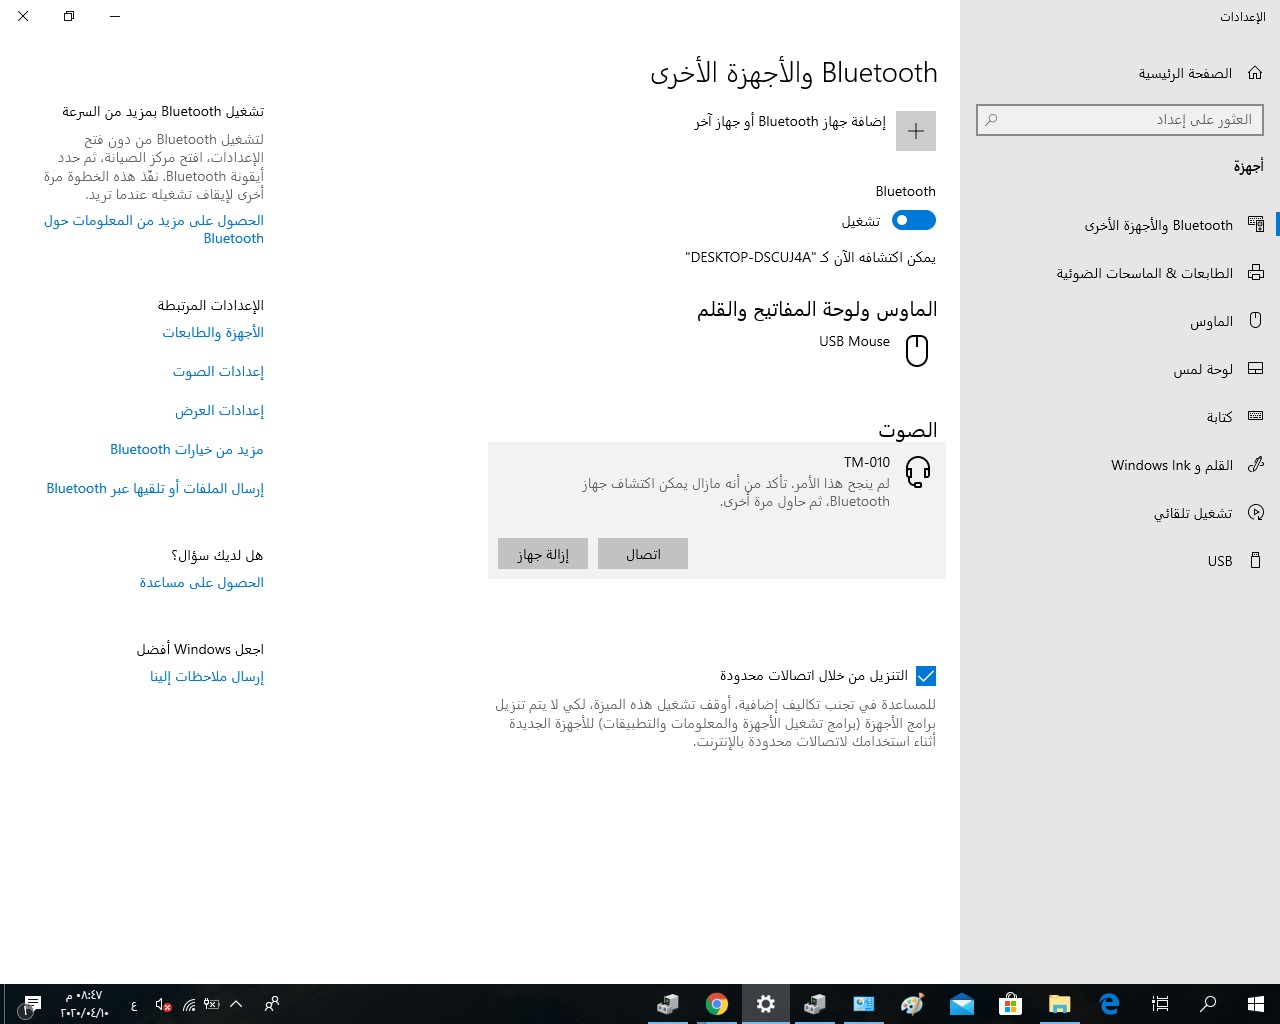Click the mouse icon in the sidebar

1256,321
